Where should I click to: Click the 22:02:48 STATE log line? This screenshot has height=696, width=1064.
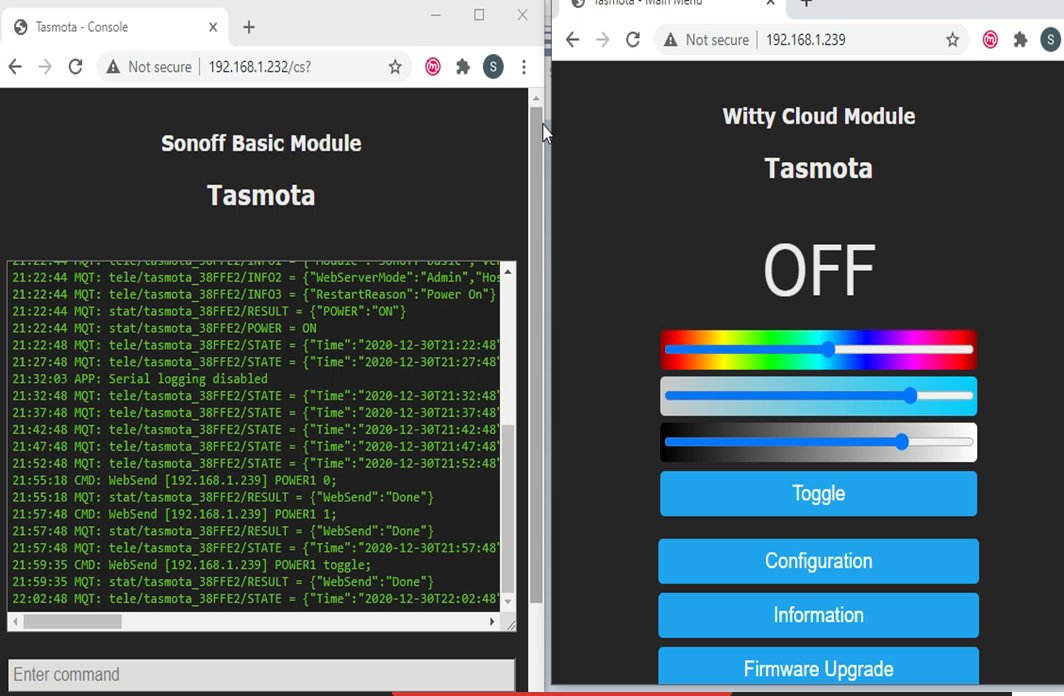click(x=256, y=599)
